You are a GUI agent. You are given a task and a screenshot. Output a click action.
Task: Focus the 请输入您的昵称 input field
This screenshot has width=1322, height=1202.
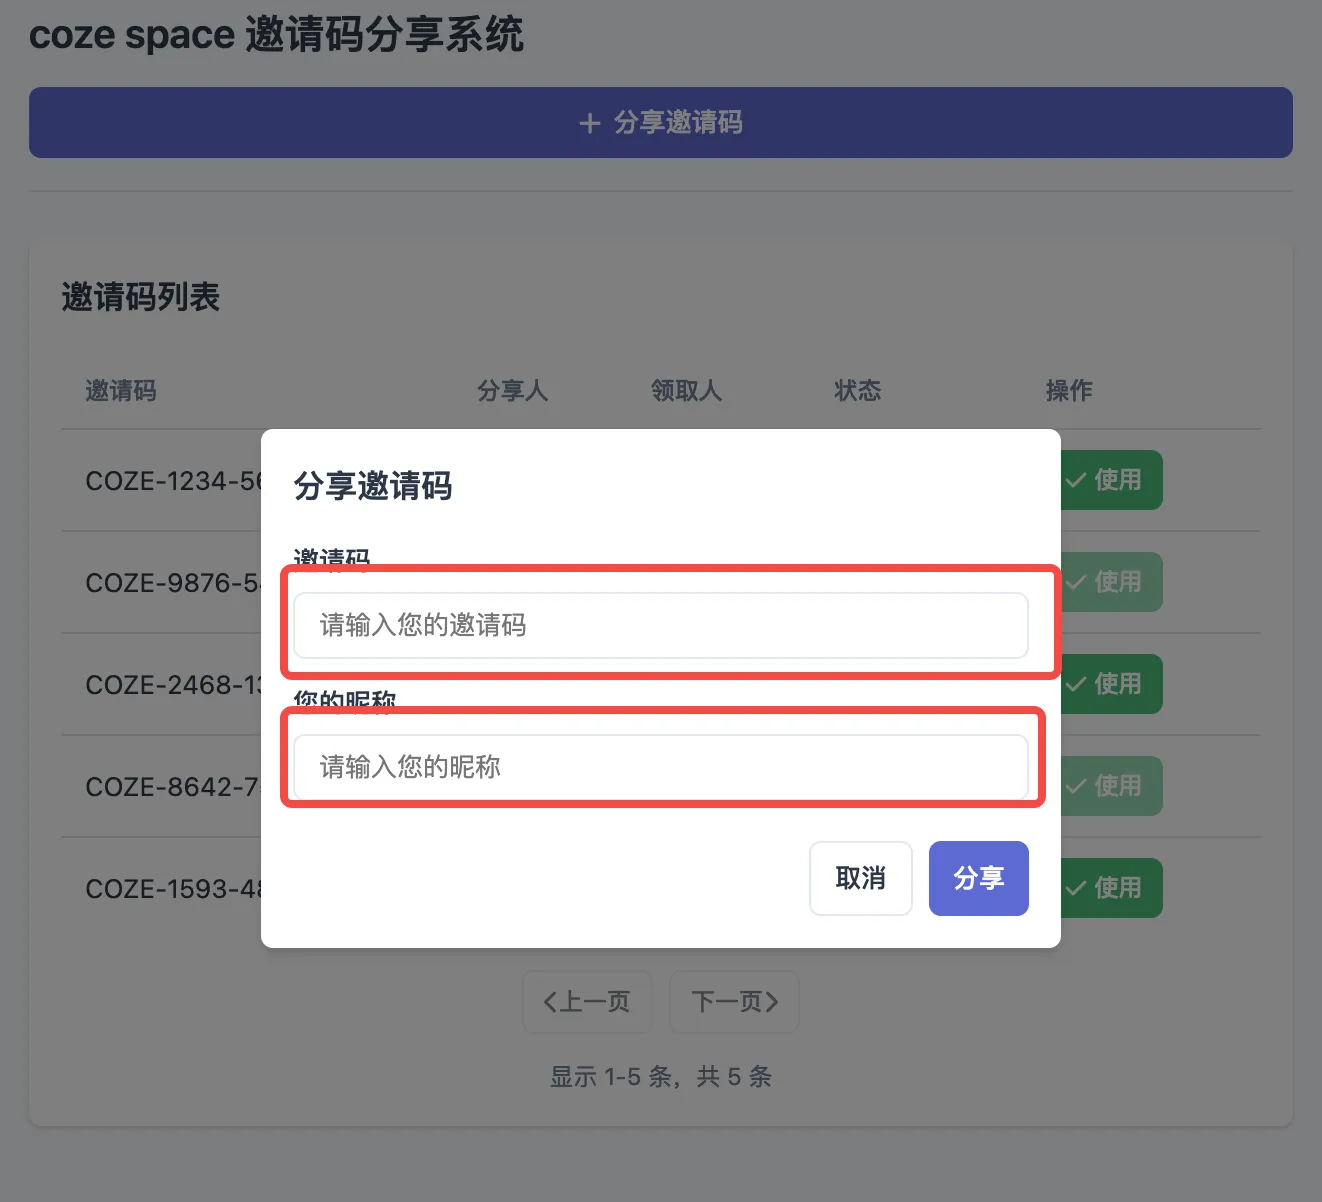(x=661, y=767)
